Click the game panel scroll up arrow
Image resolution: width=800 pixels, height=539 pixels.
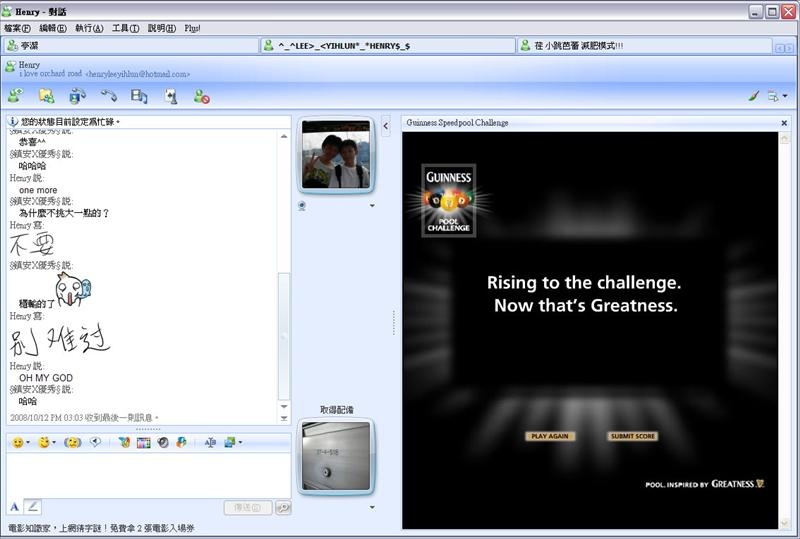click(x=784, y=138)
